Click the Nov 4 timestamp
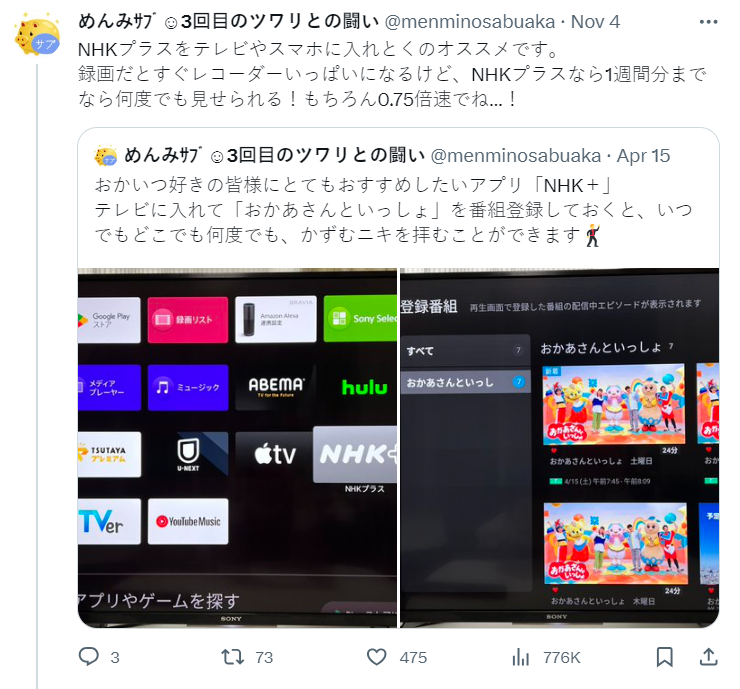The height and width of the screenshot is (689, 740). 595,22
